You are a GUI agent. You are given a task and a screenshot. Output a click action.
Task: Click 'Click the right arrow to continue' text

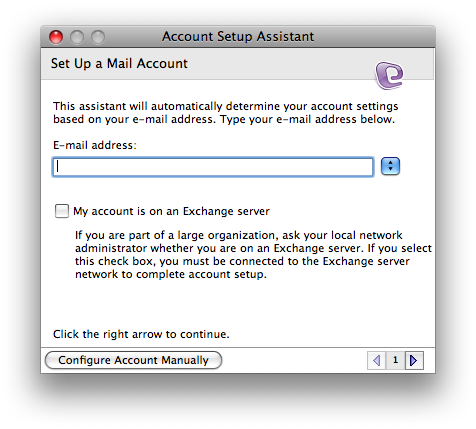tap(141, 334)
